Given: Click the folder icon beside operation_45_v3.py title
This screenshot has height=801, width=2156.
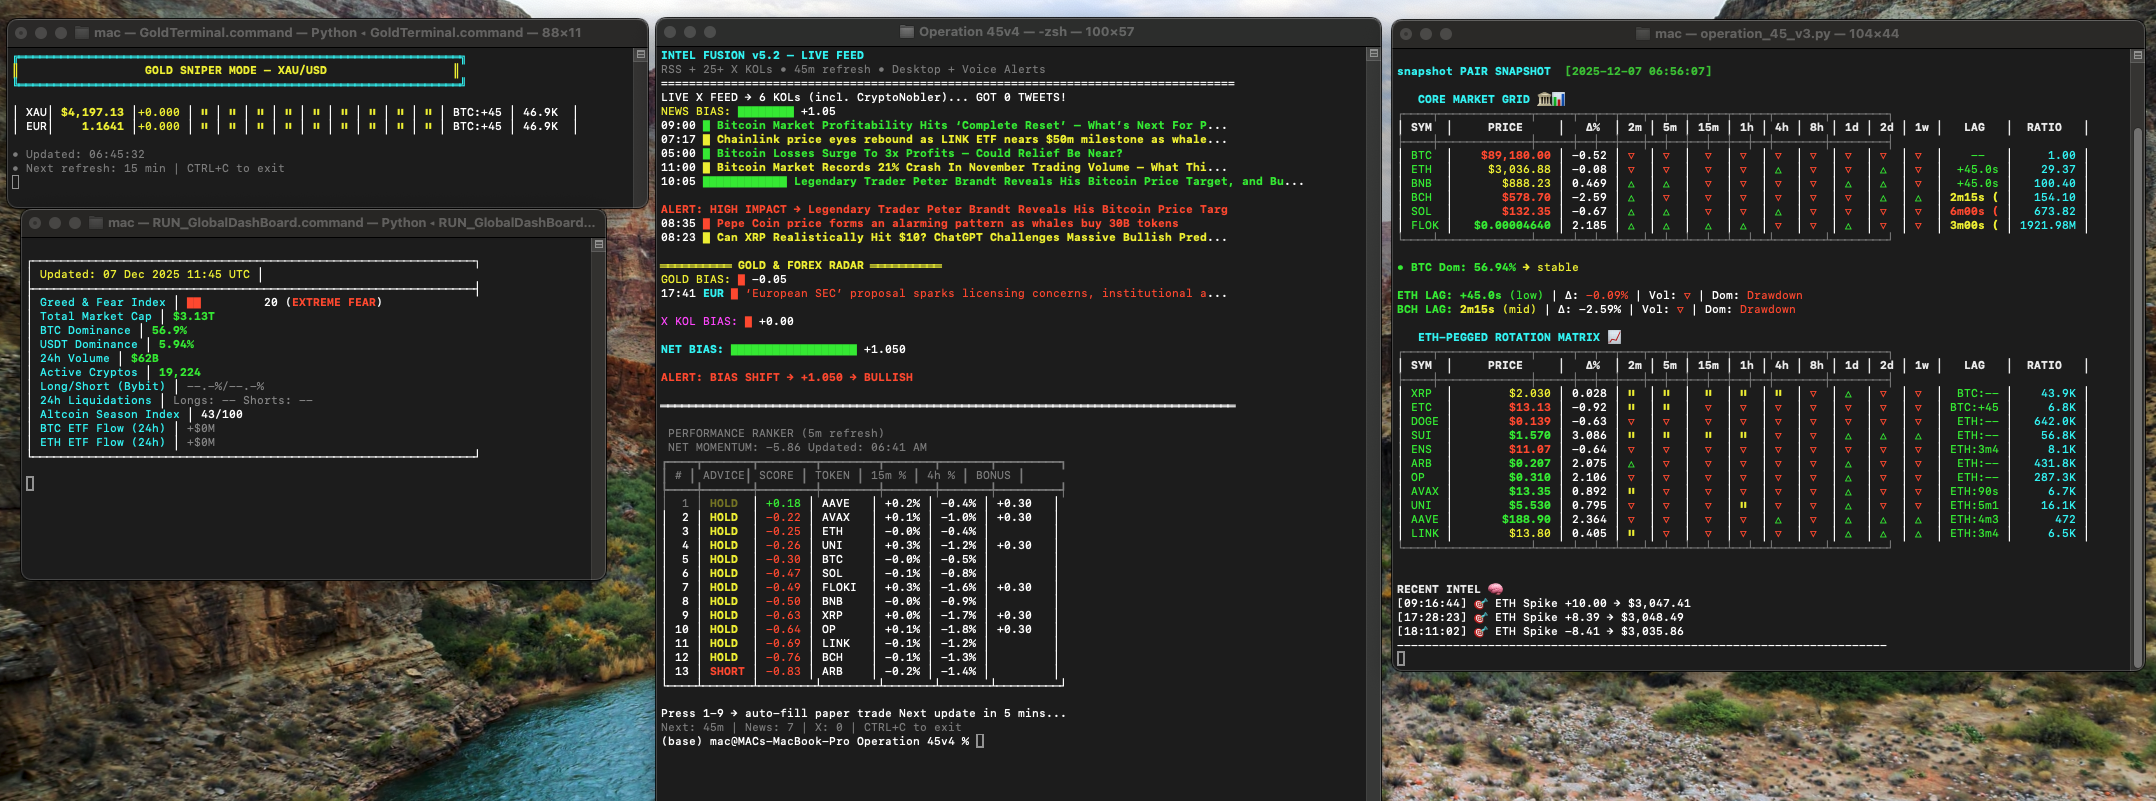Looking at the screenshot, I should (x=1642, y=34).
